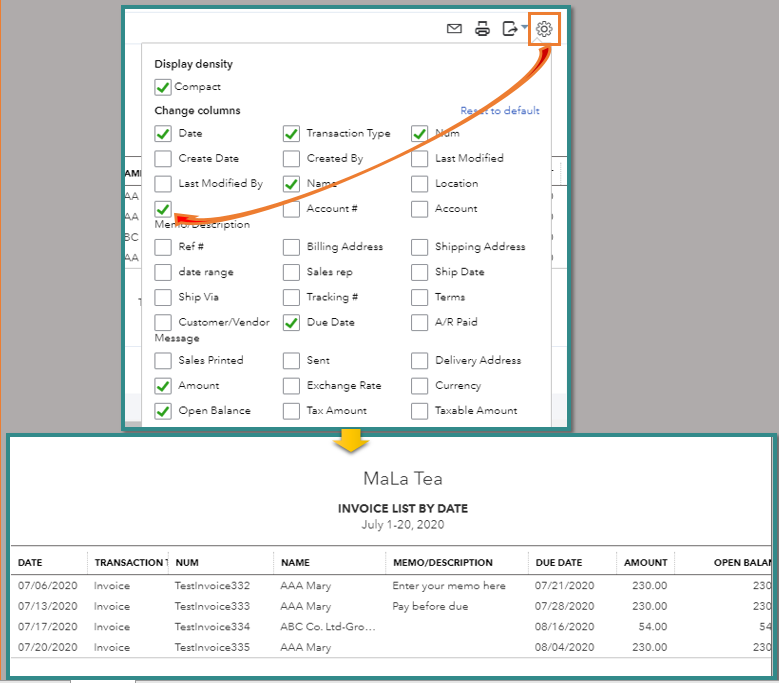
Task: Enable the Billing Address column
Action: pyautogui.click(x=291, y=247)
